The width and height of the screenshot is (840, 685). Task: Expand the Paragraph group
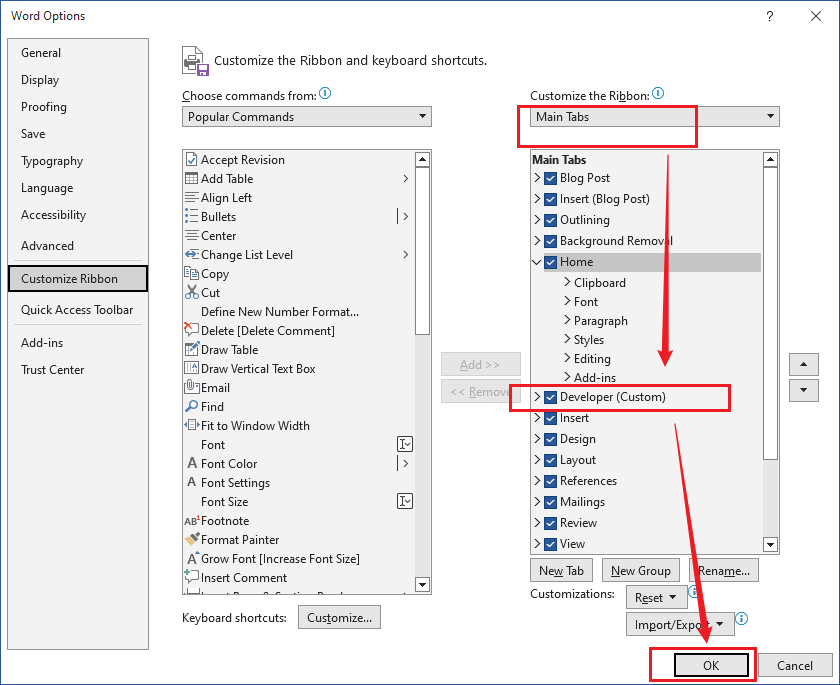(567, 320)
